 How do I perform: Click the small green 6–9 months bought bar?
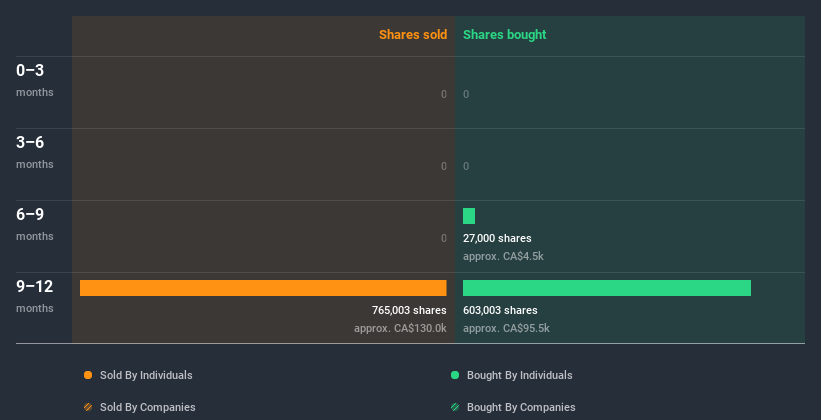(469, 216)
